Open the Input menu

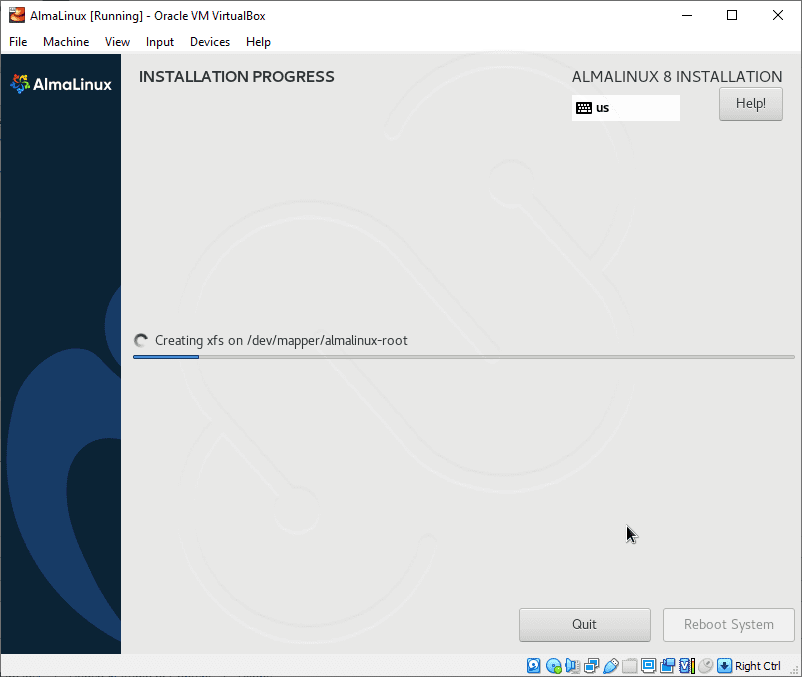[160, 42]
